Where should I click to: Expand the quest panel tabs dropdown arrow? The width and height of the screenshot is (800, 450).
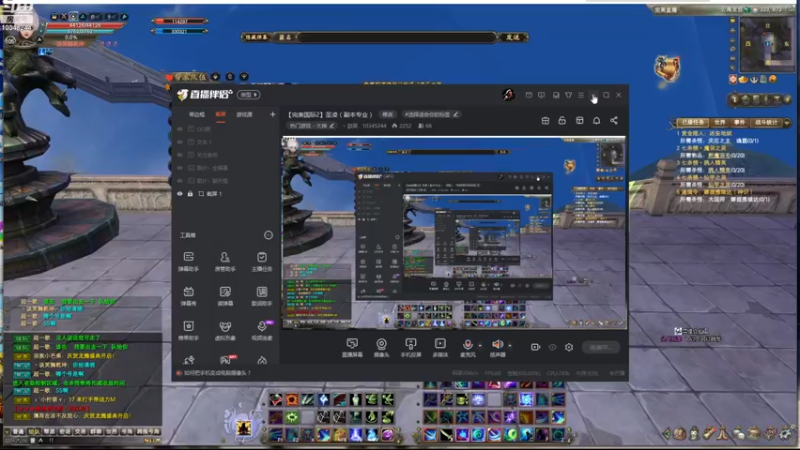(x=787, y=122)
